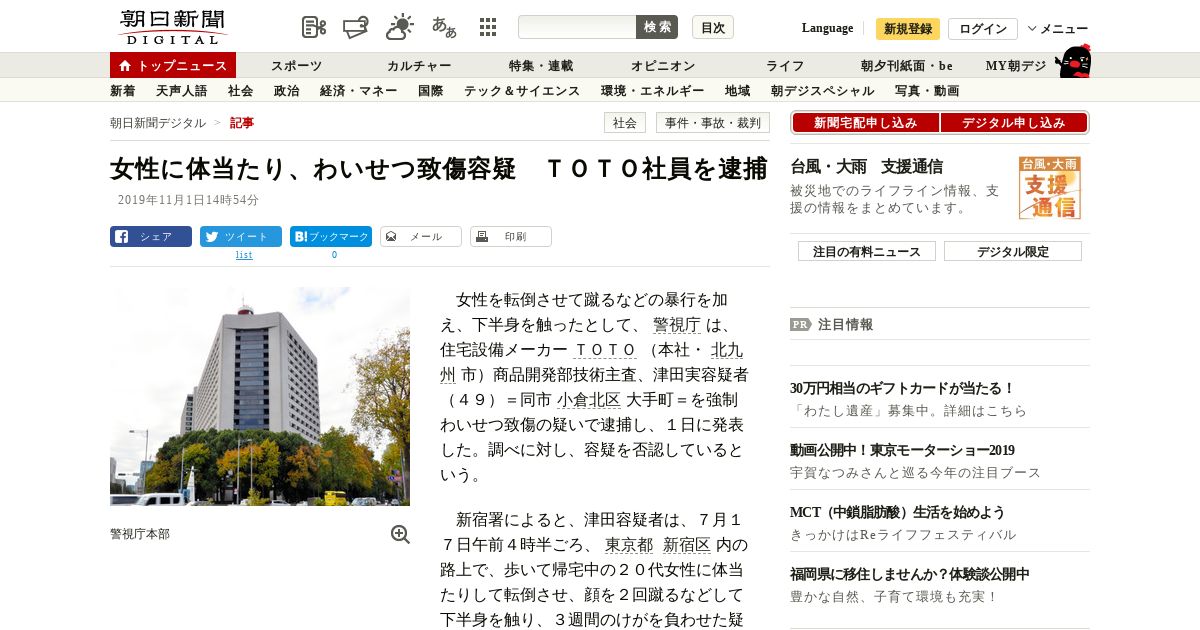Open the grid apps menu icon

488,27
